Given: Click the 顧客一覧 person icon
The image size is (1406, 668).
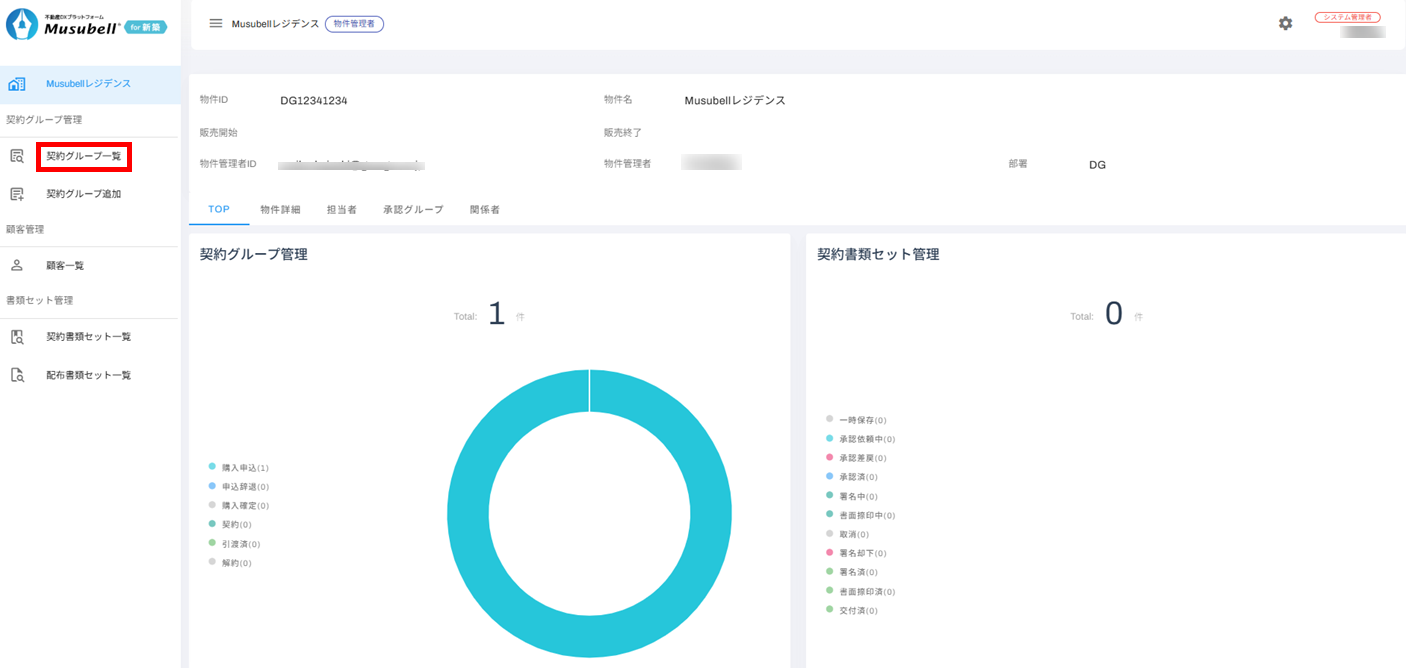Looking at the screenshot, I should click(x=17, y=266).
